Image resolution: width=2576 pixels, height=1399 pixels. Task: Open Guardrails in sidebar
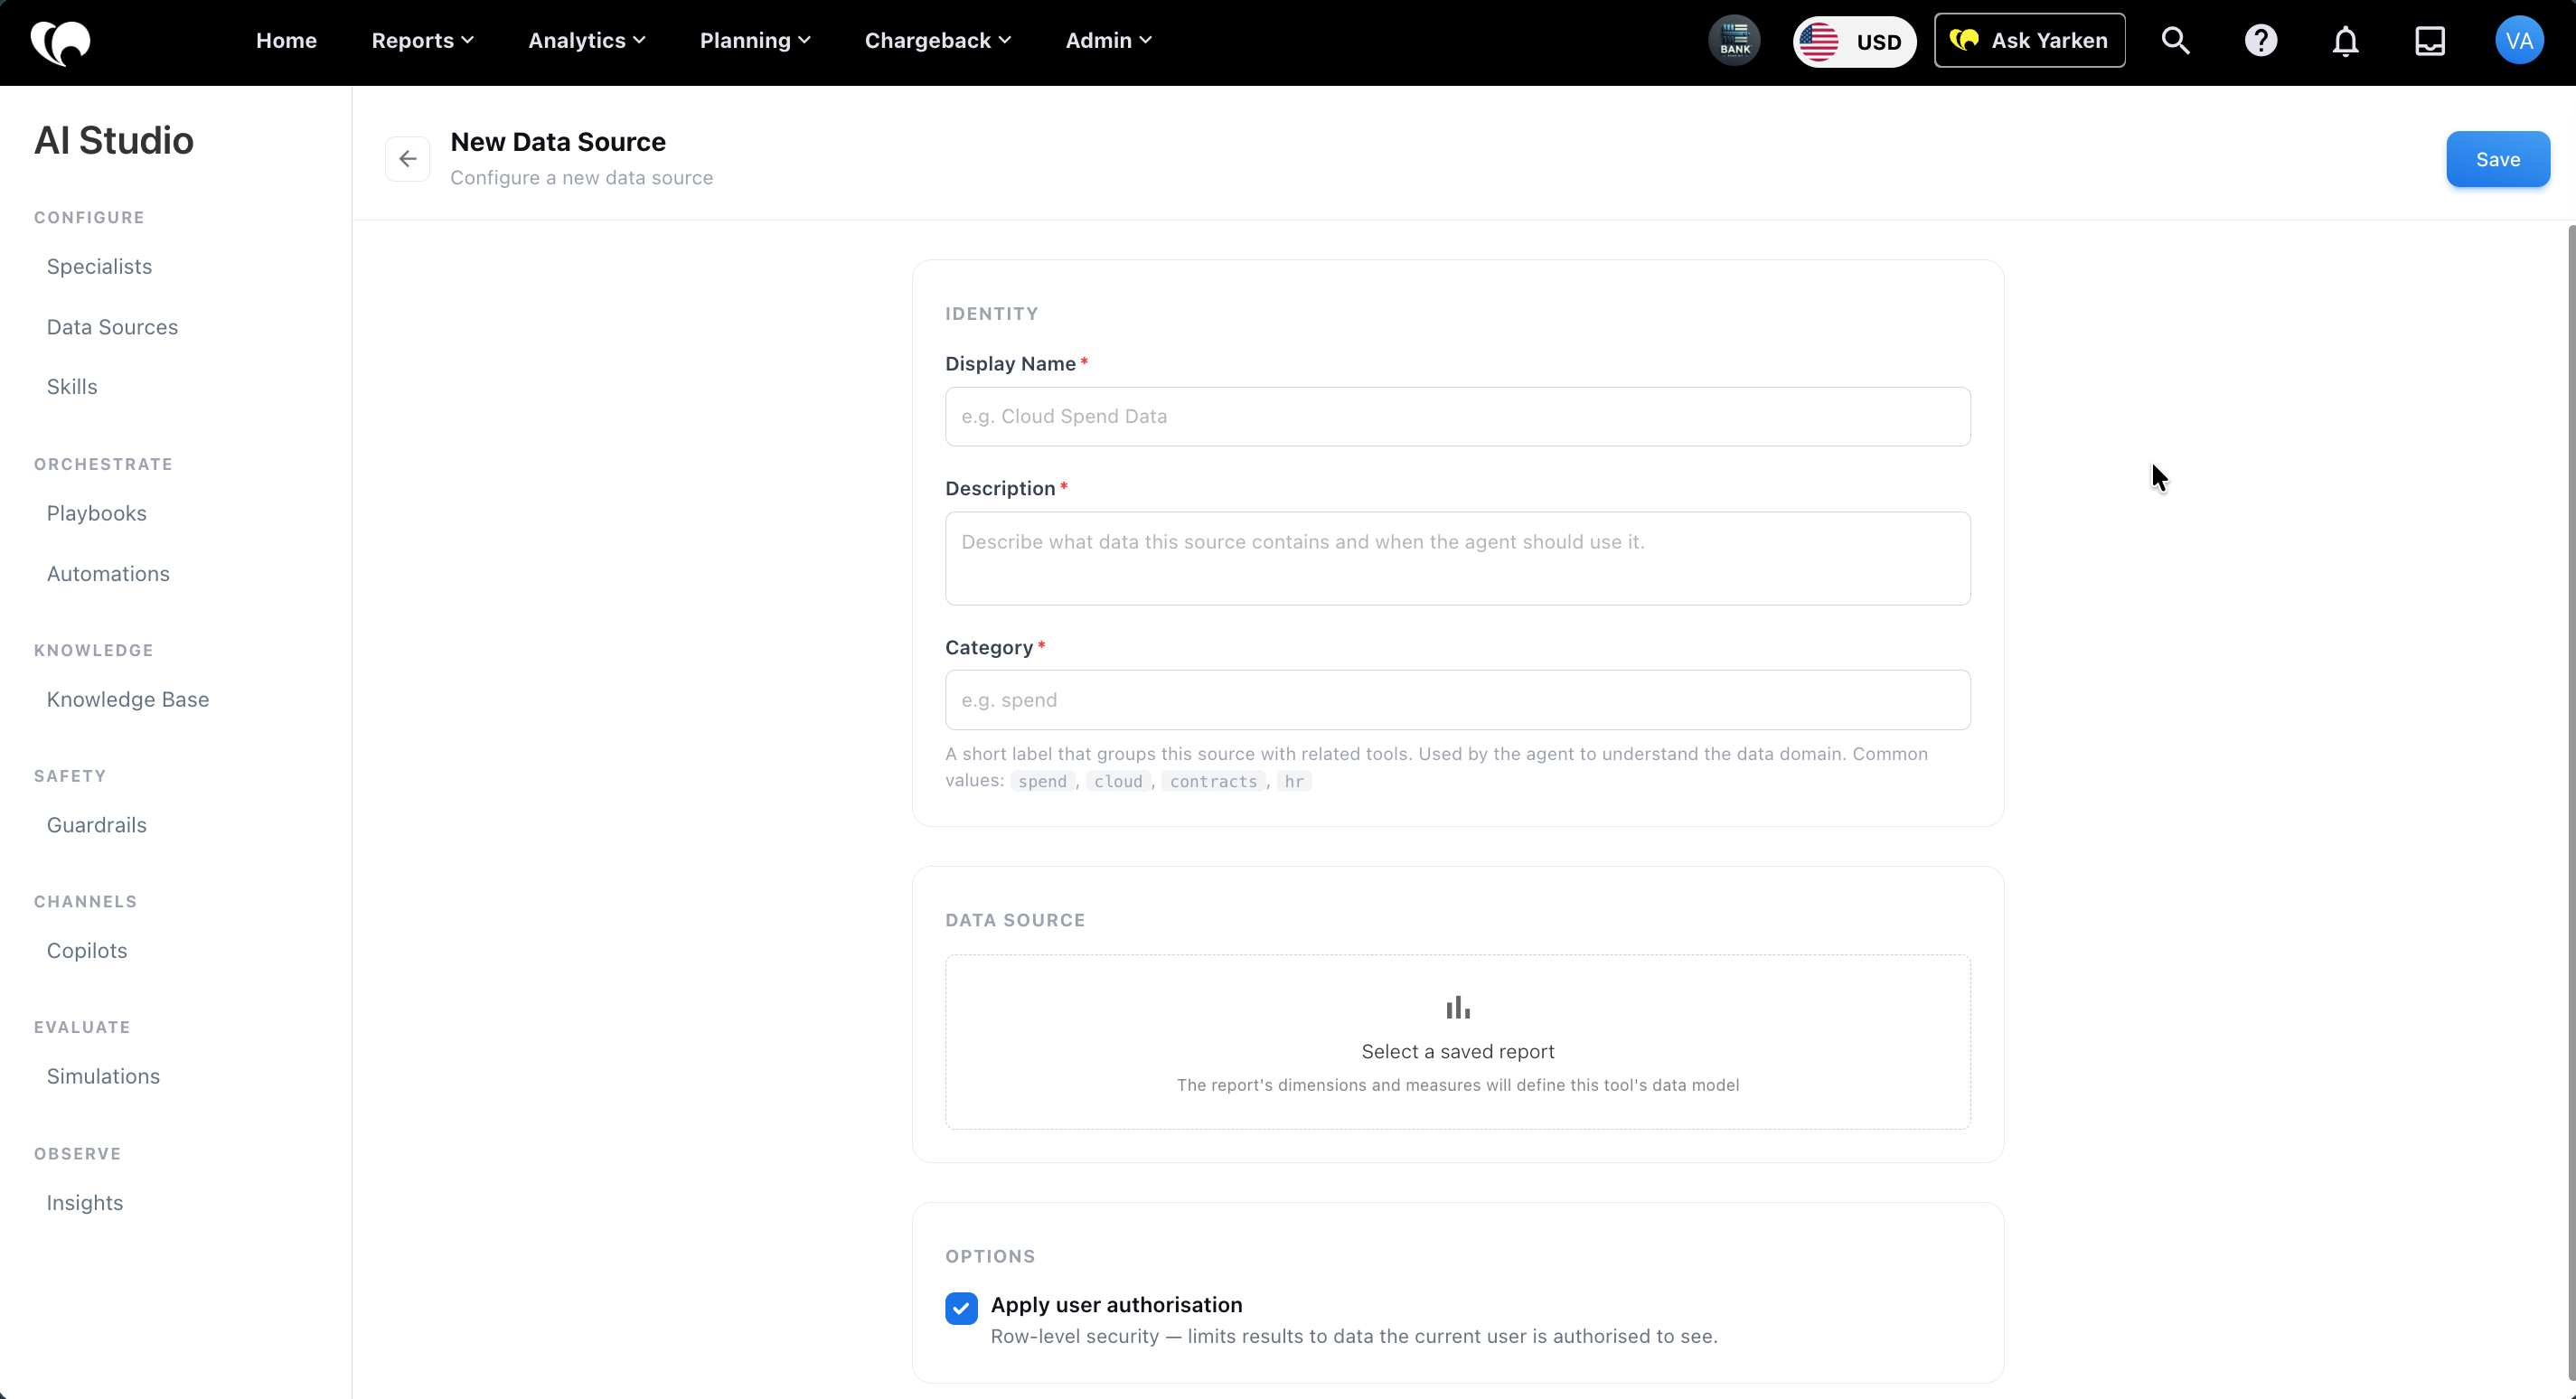point(96,826)
